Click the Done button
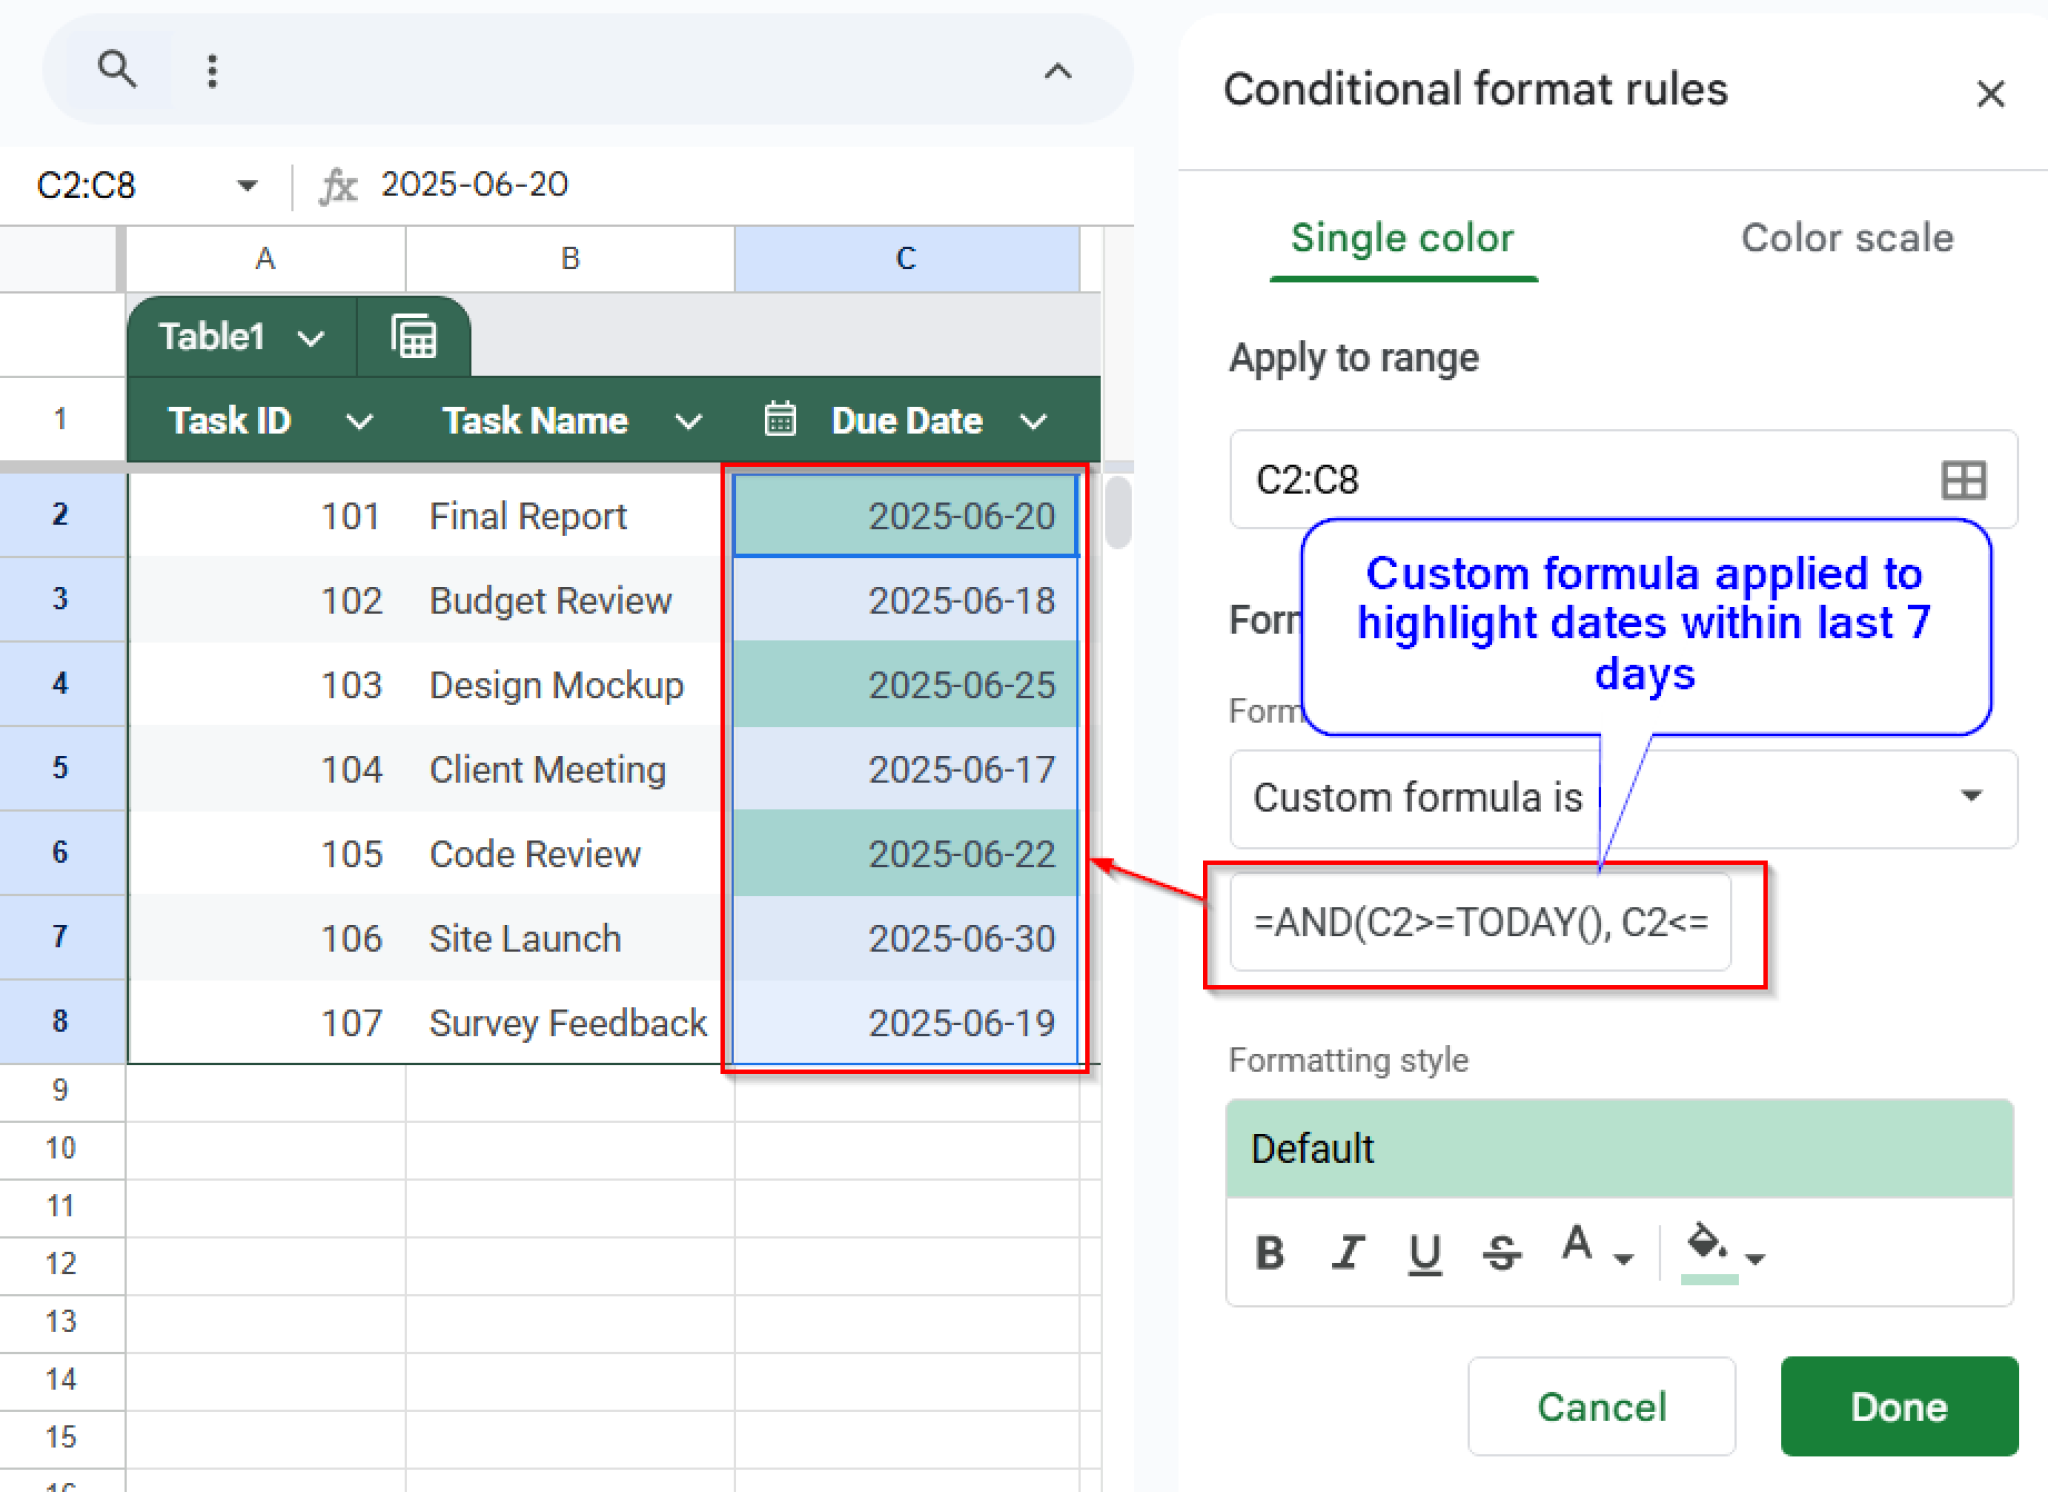2048x1492 pixels. pyautogui.click(x=1898, y=1406)
